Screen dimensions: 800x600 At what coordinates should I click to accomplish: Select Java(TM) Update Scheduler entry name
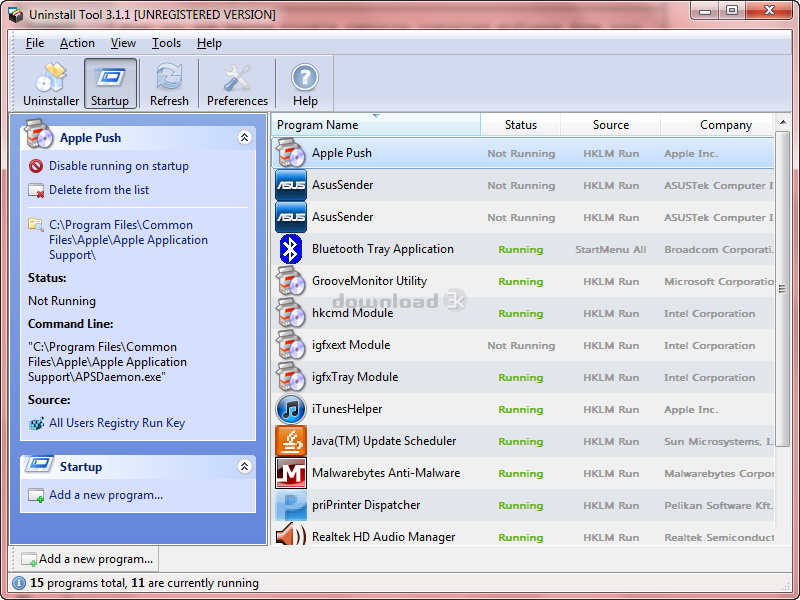click(x=384, y=441)
